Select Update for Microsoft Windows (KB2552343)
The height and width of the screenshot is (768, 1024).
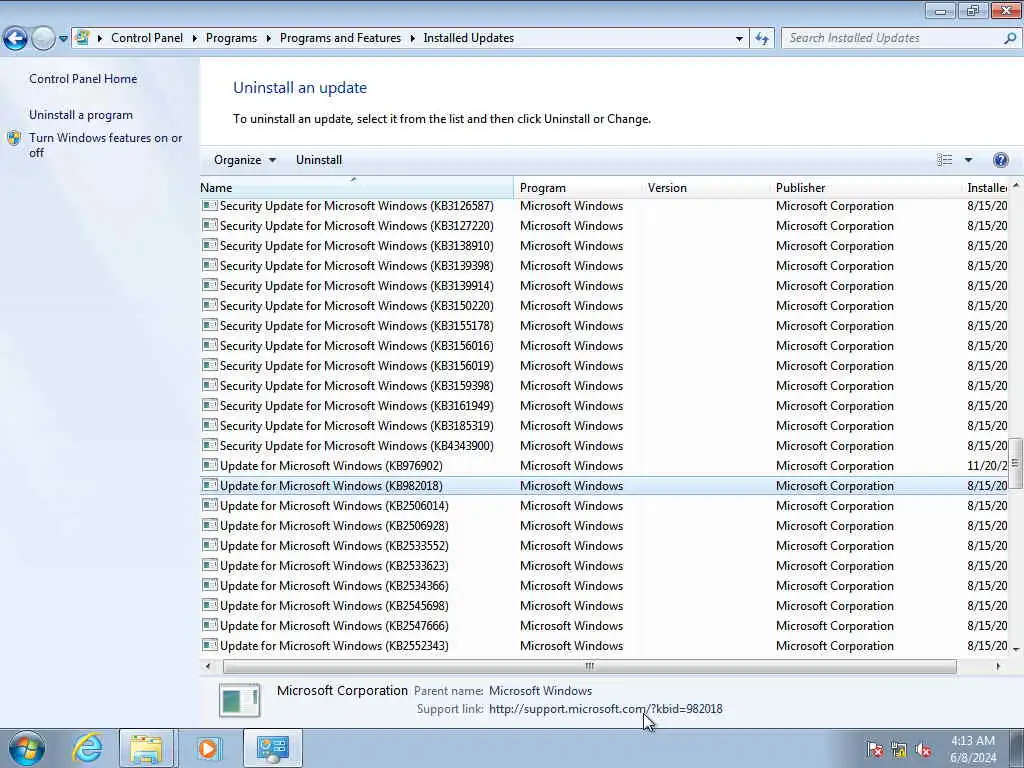tap(334, 646)
